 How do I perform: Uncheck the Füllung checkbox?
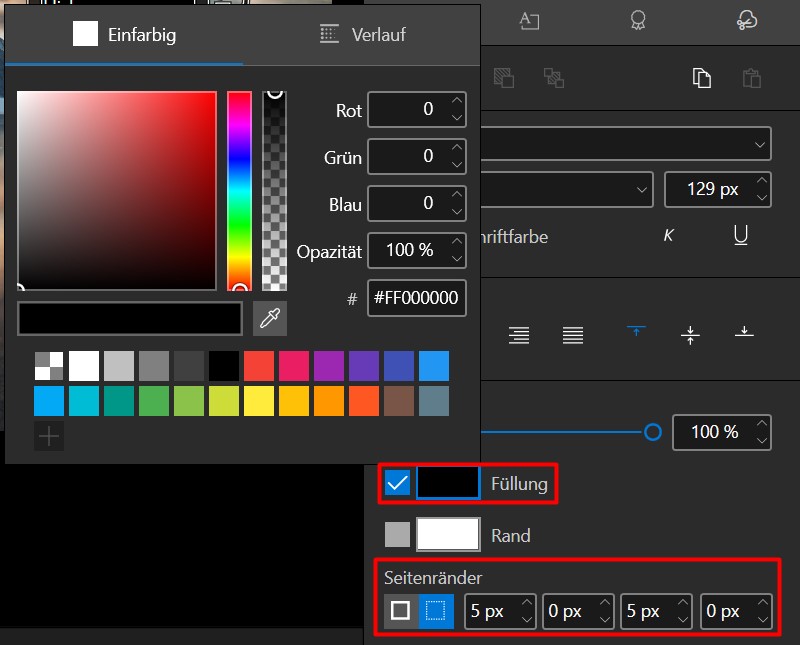coord(397,483)
